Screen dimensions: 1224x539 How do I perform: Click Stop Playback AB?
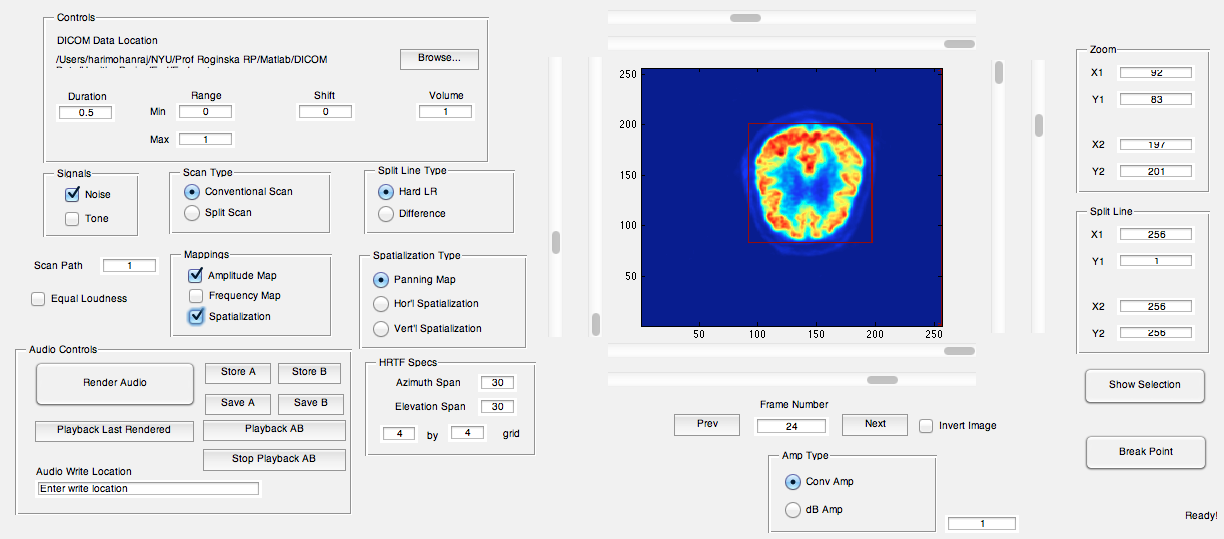point(274,460)
